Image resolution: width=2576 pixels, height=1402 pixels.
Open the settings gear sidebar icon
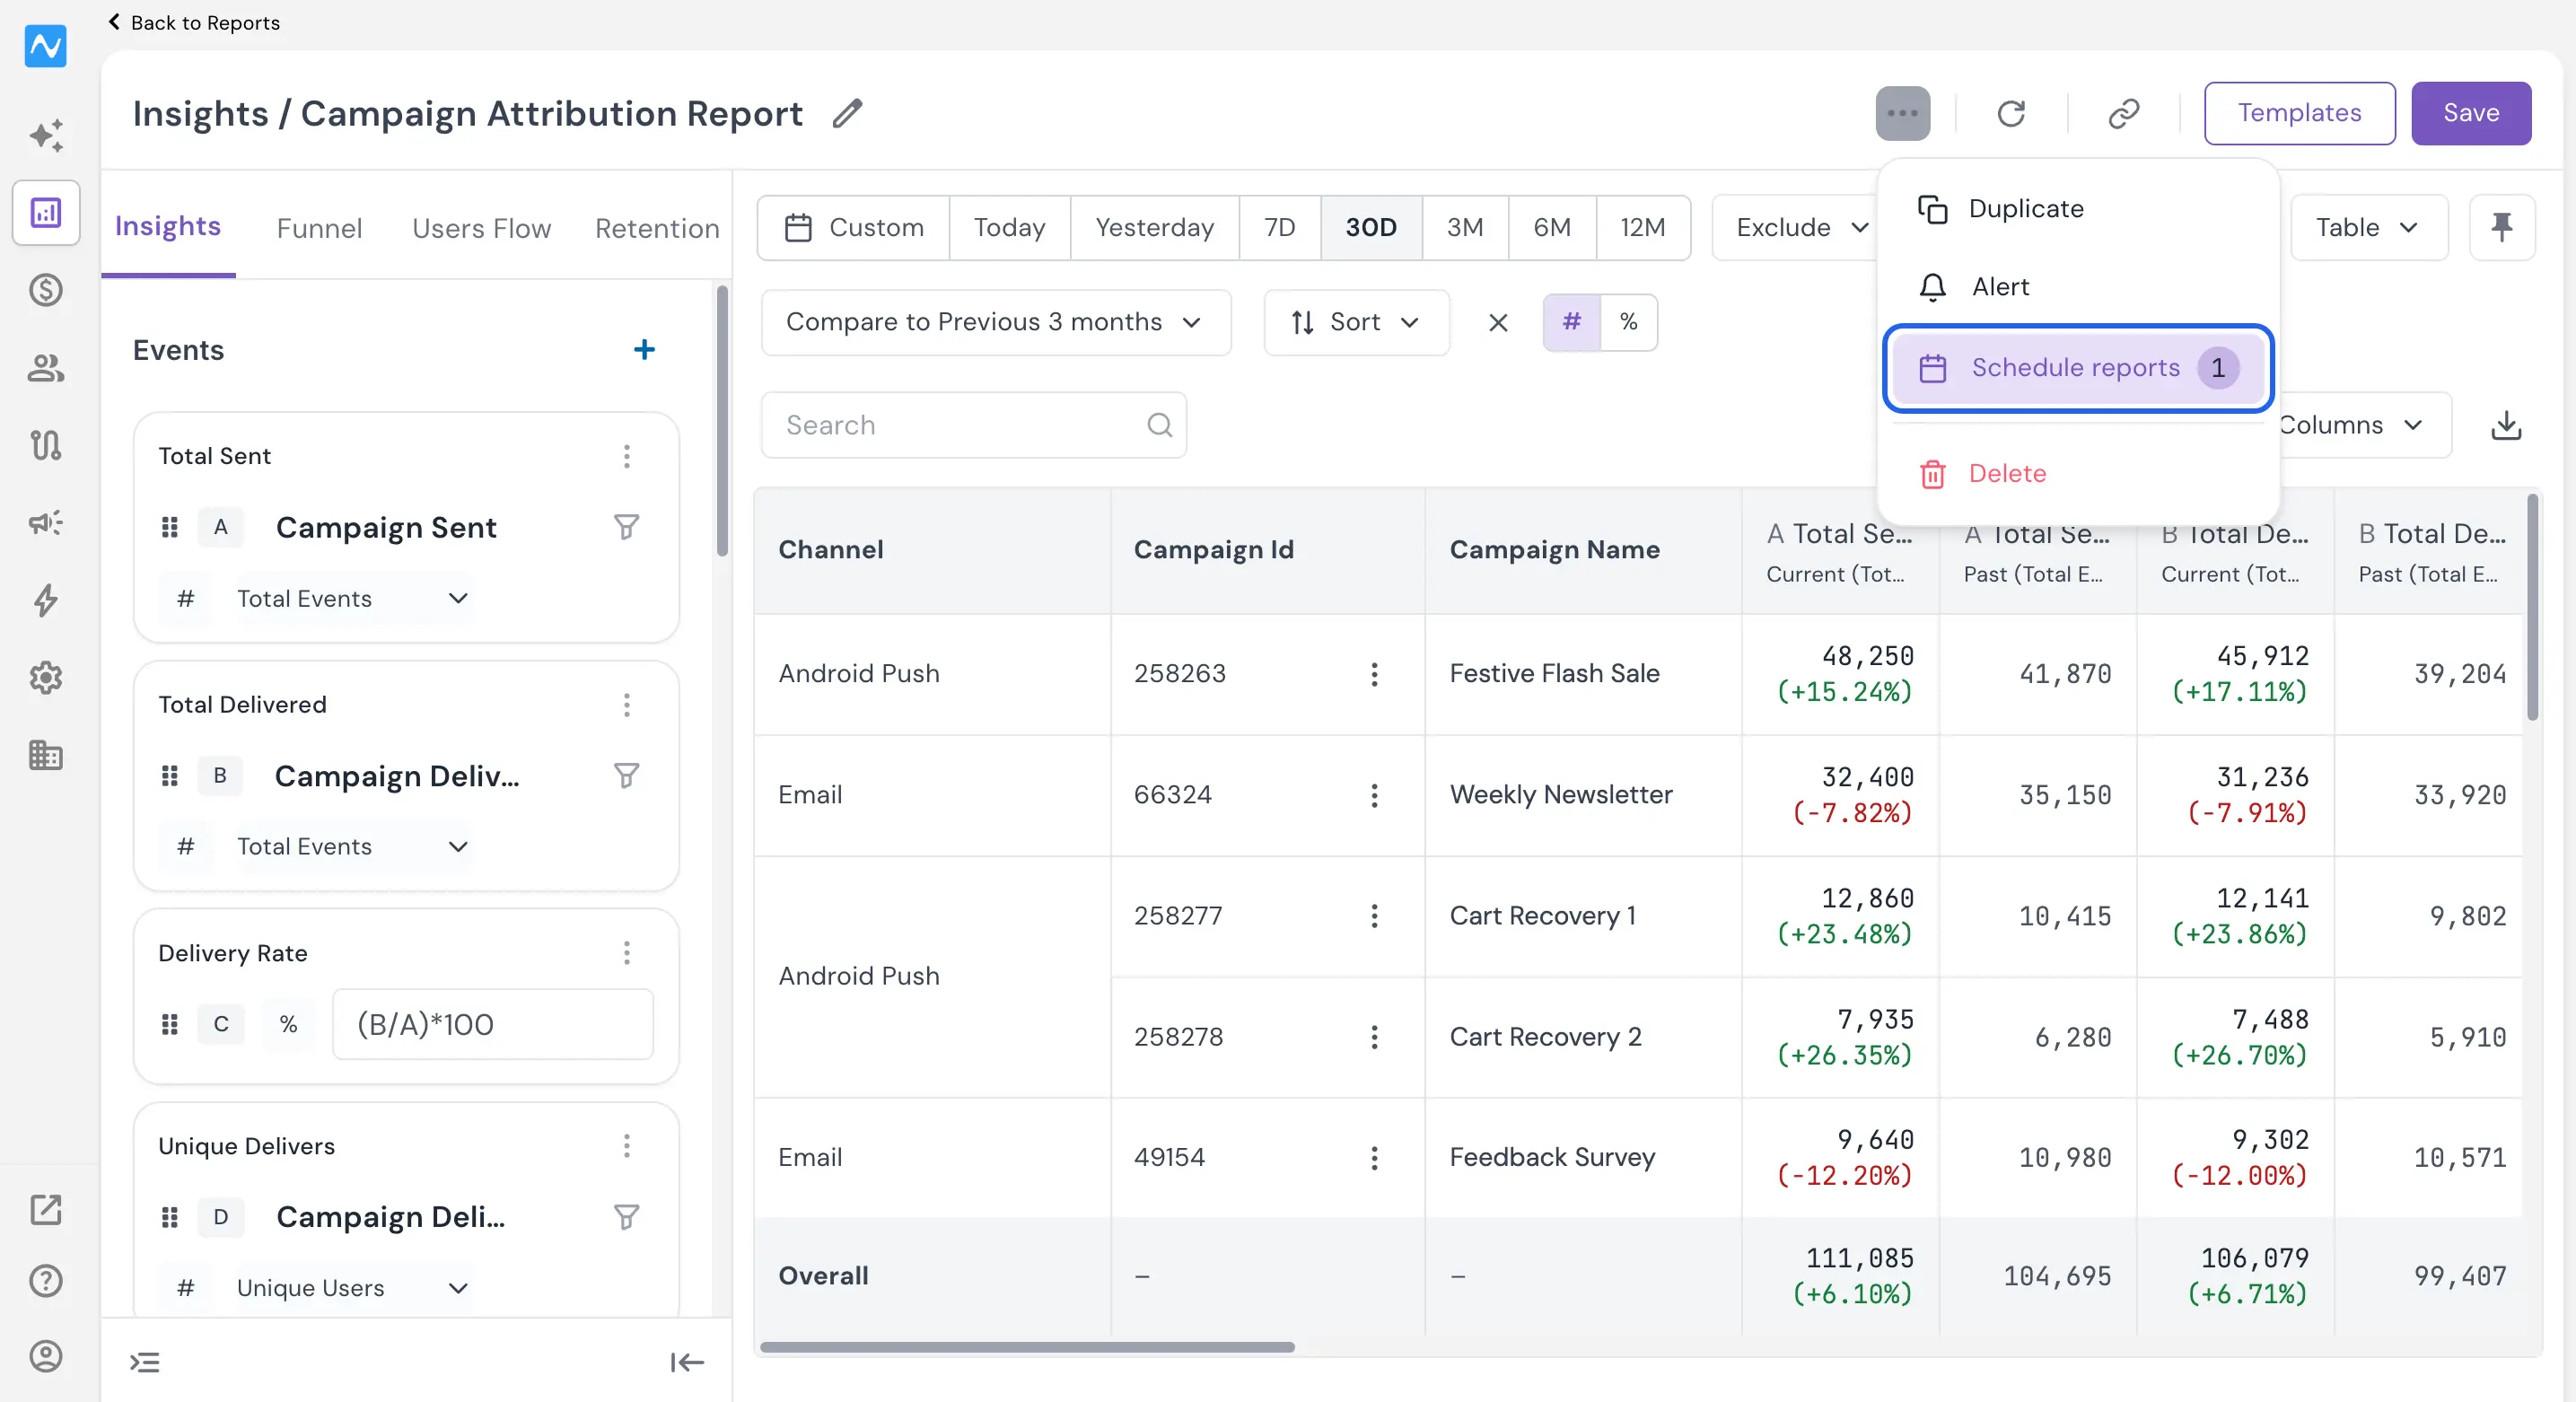[x=46, y=678]
